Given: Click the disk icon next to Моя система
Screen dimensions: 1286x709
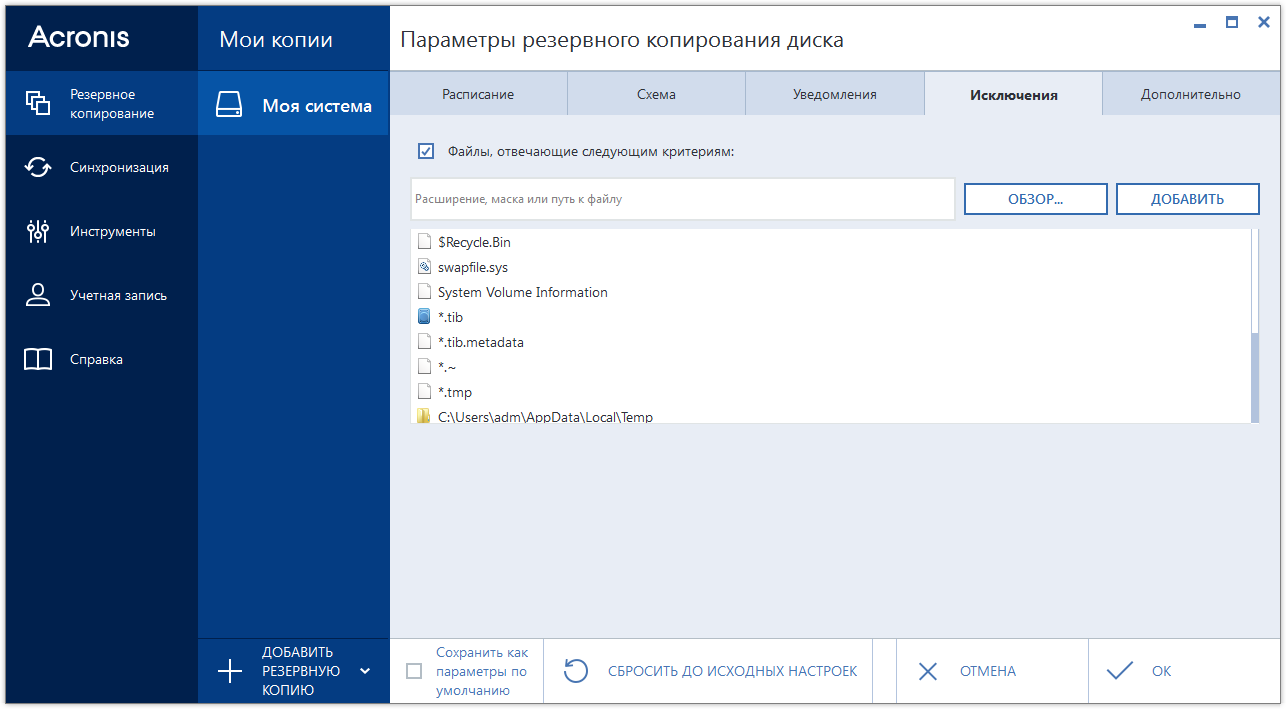Looking at the screenshot, I should [x=229, y=103].
